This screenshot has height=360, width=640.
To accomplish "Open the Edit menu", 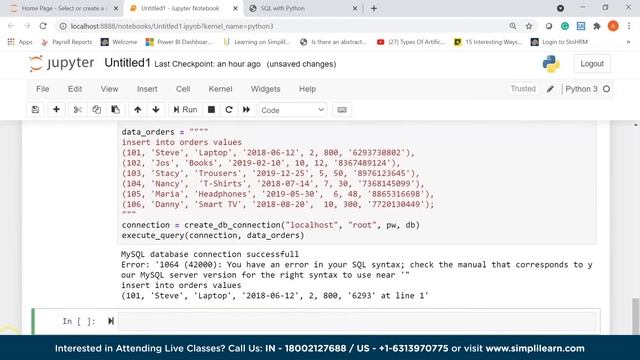I will [75, 89].
